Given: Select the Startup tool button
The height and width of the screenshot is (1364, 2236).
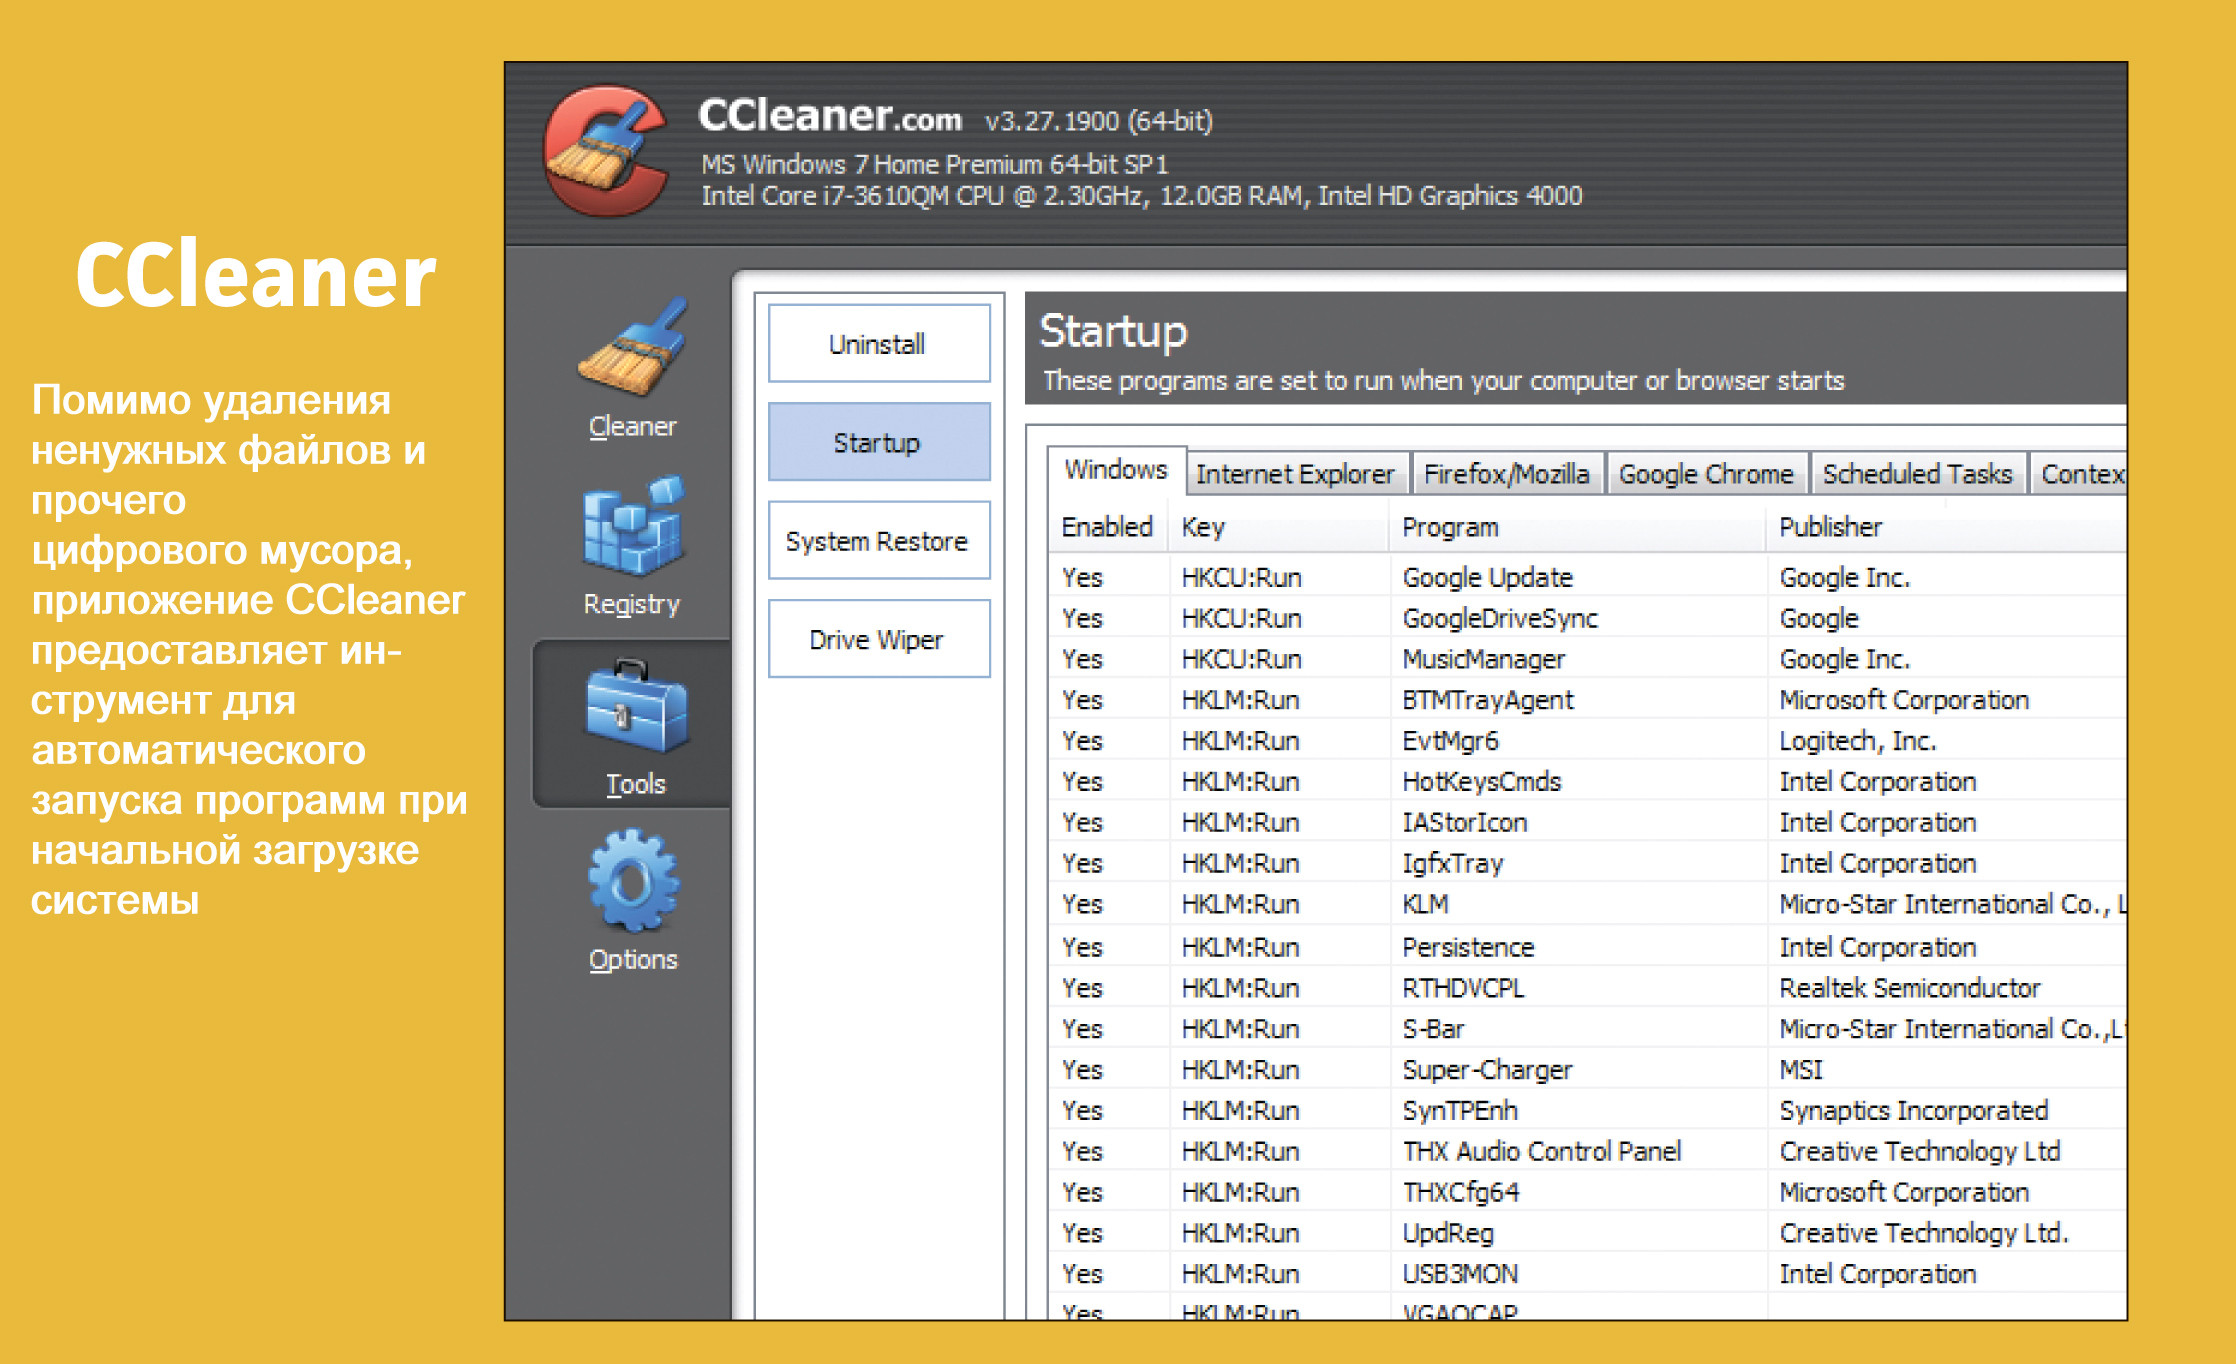Looking at the screenshot, I should pyautogui.click(x=878, y=443).
